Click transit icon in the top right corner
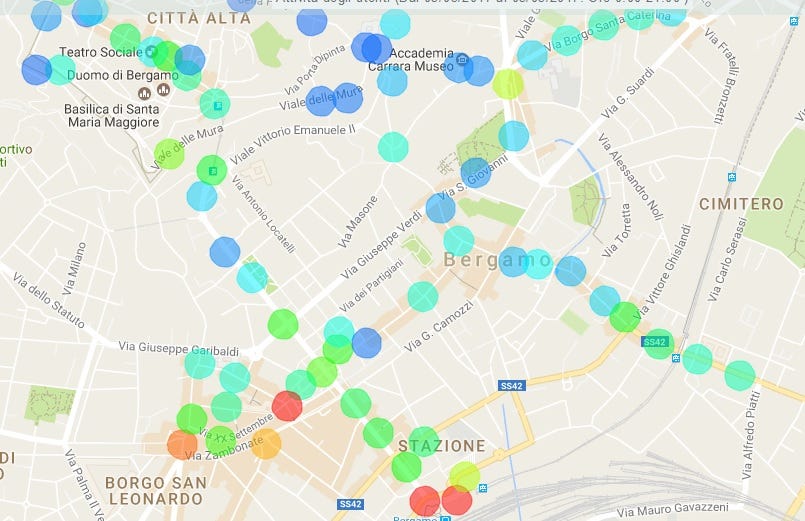 coord(794,21)
